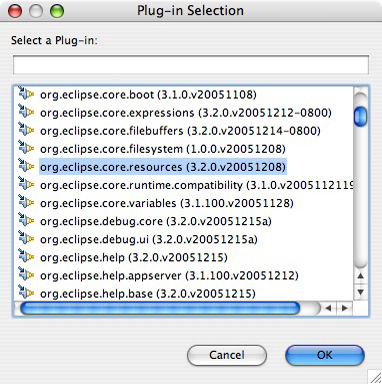Click the vertical scrollbar down arrow
Screen dimensions: 382x384
[x=360, y=292]
